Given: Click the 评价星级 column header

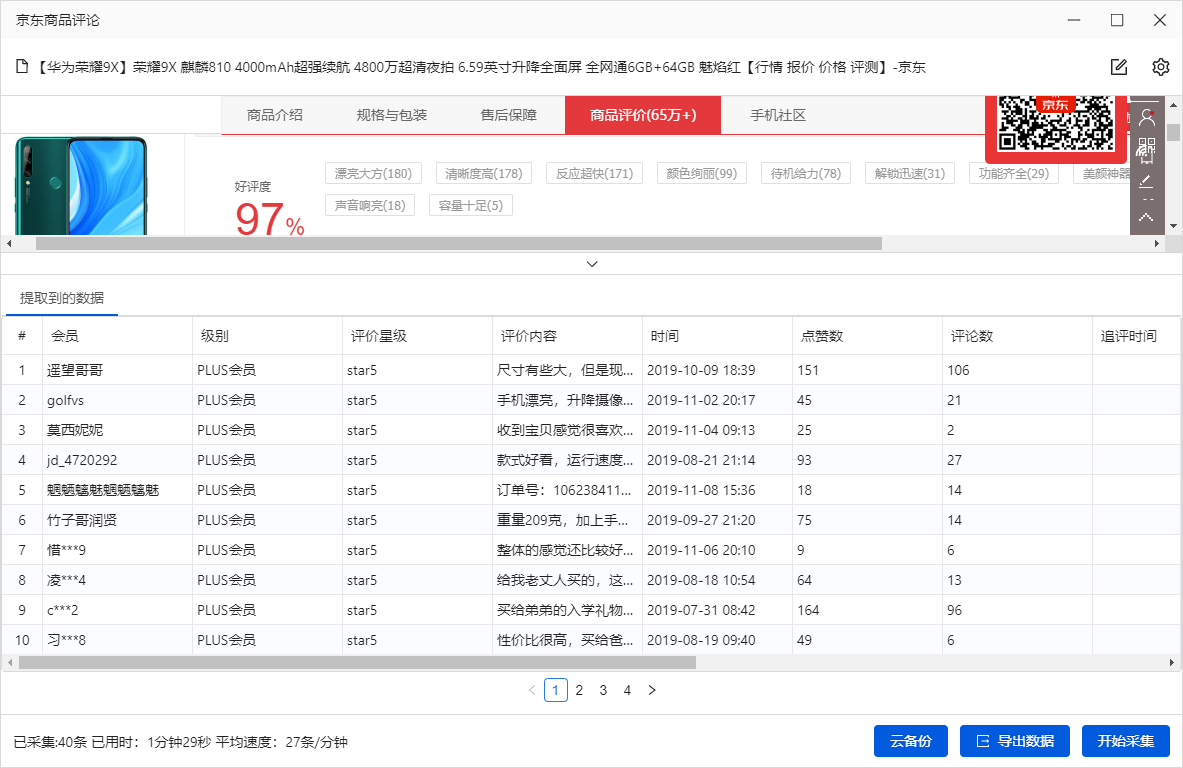Looking at the screenshot, I should click(417, 336).
